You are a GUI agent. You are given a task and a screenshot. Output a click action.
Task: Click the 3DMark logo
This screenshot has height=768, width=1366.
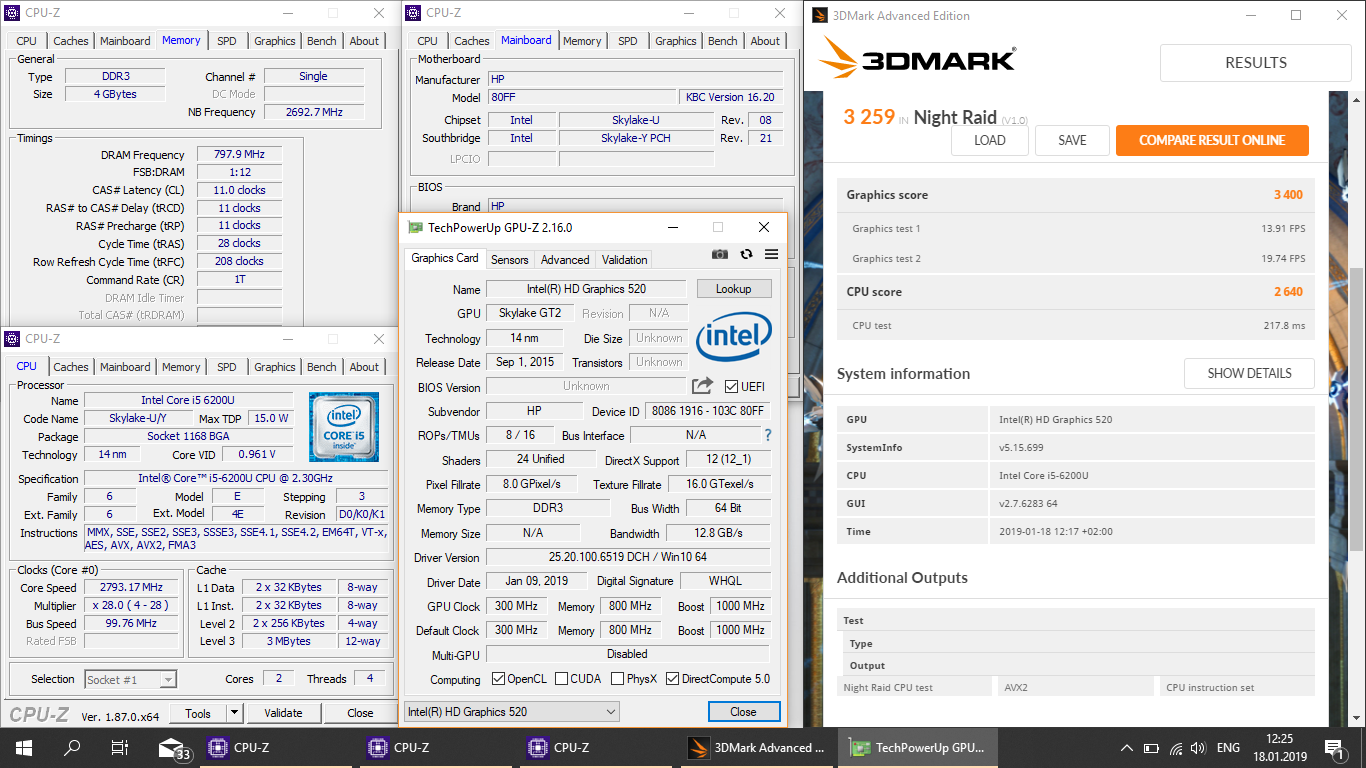917,59
